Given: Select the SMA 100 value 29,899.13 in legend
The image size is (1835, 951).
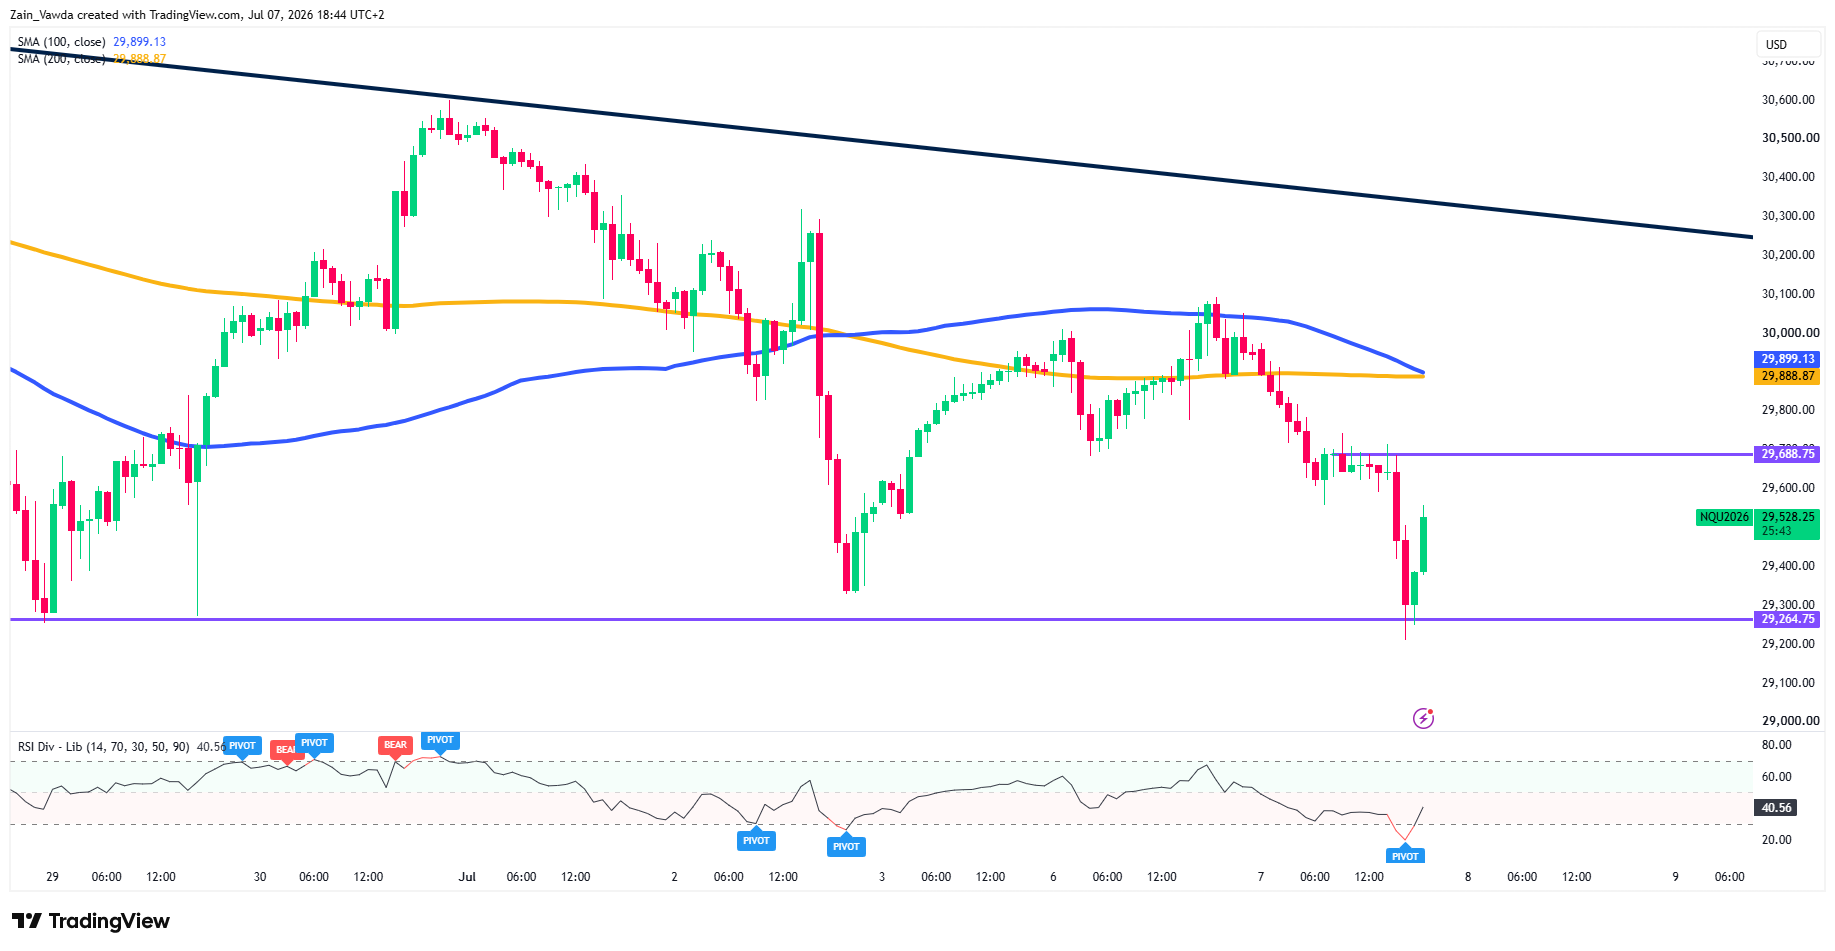Looking at the screenshot, I should (139, 42).
